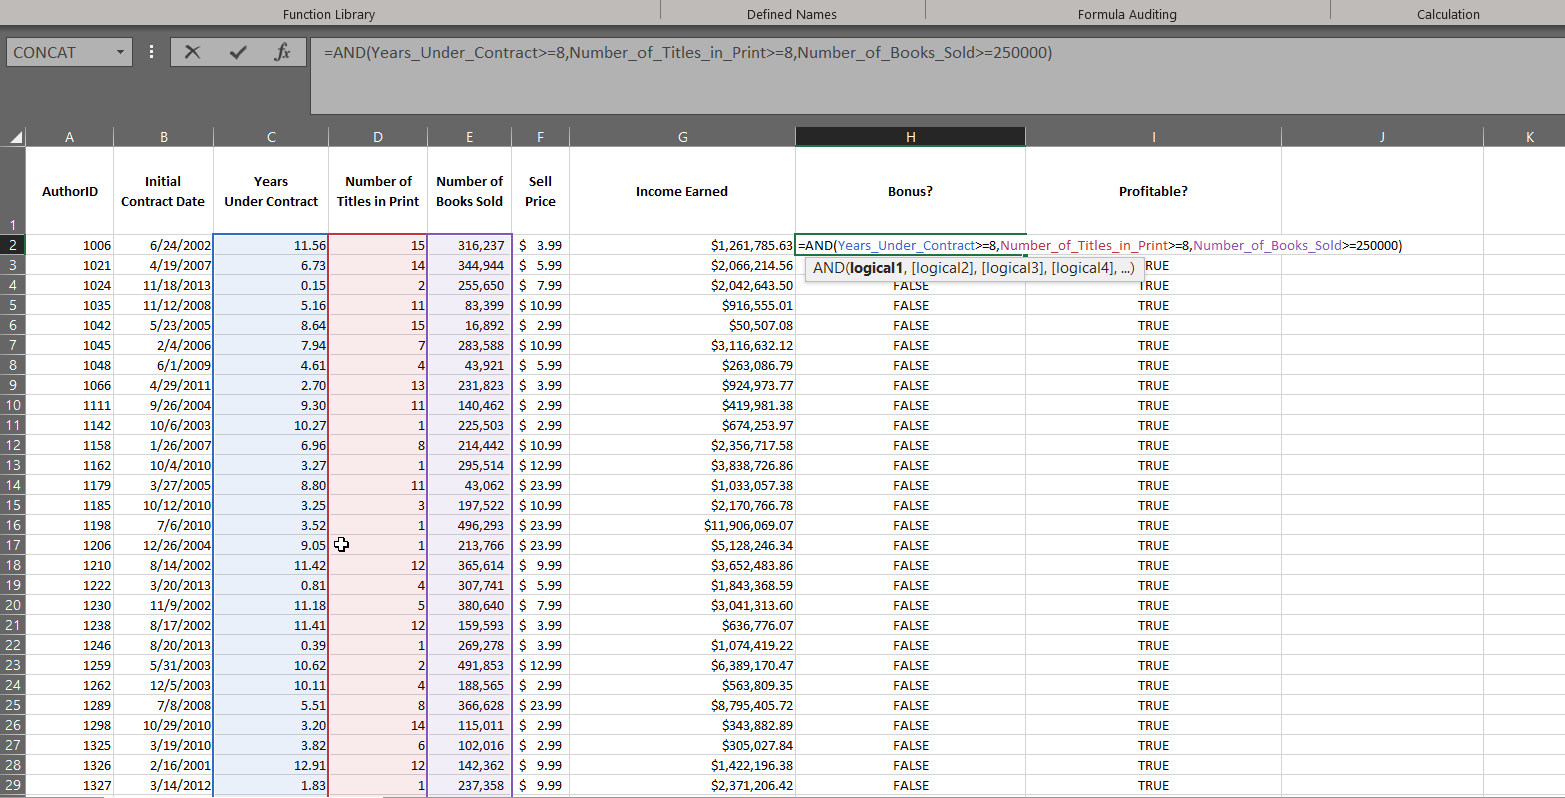Screen dimensions: 1565x798
Task: Cancel the formula entry with the X button
Action: pyautogui.click(x=193, y=53)
